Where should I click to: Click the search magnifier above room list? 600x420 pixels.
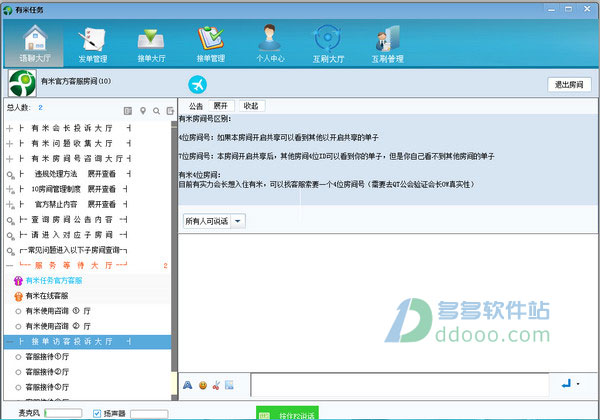pyautogui.click(x=157, y=111)
